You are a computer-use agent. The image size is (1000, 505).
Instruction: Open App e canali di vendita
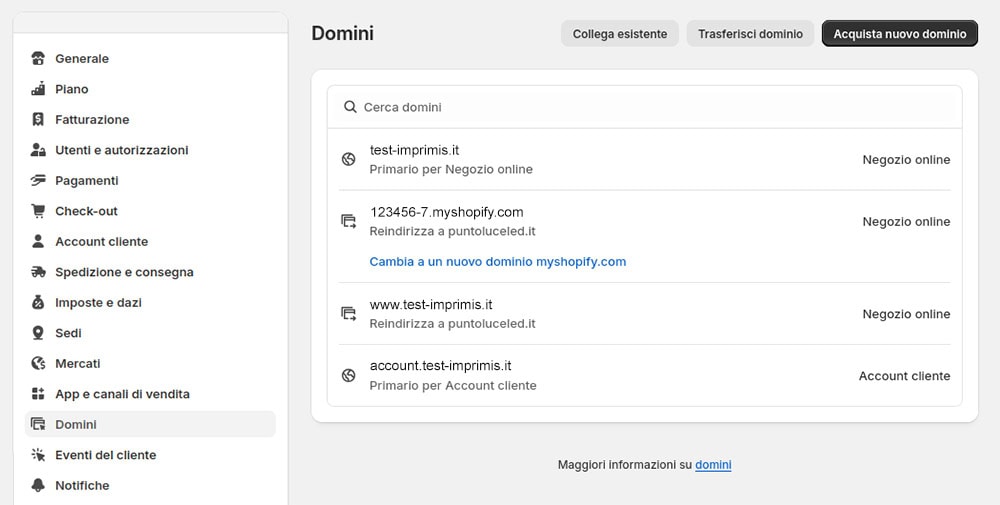(x=150, y=394)
